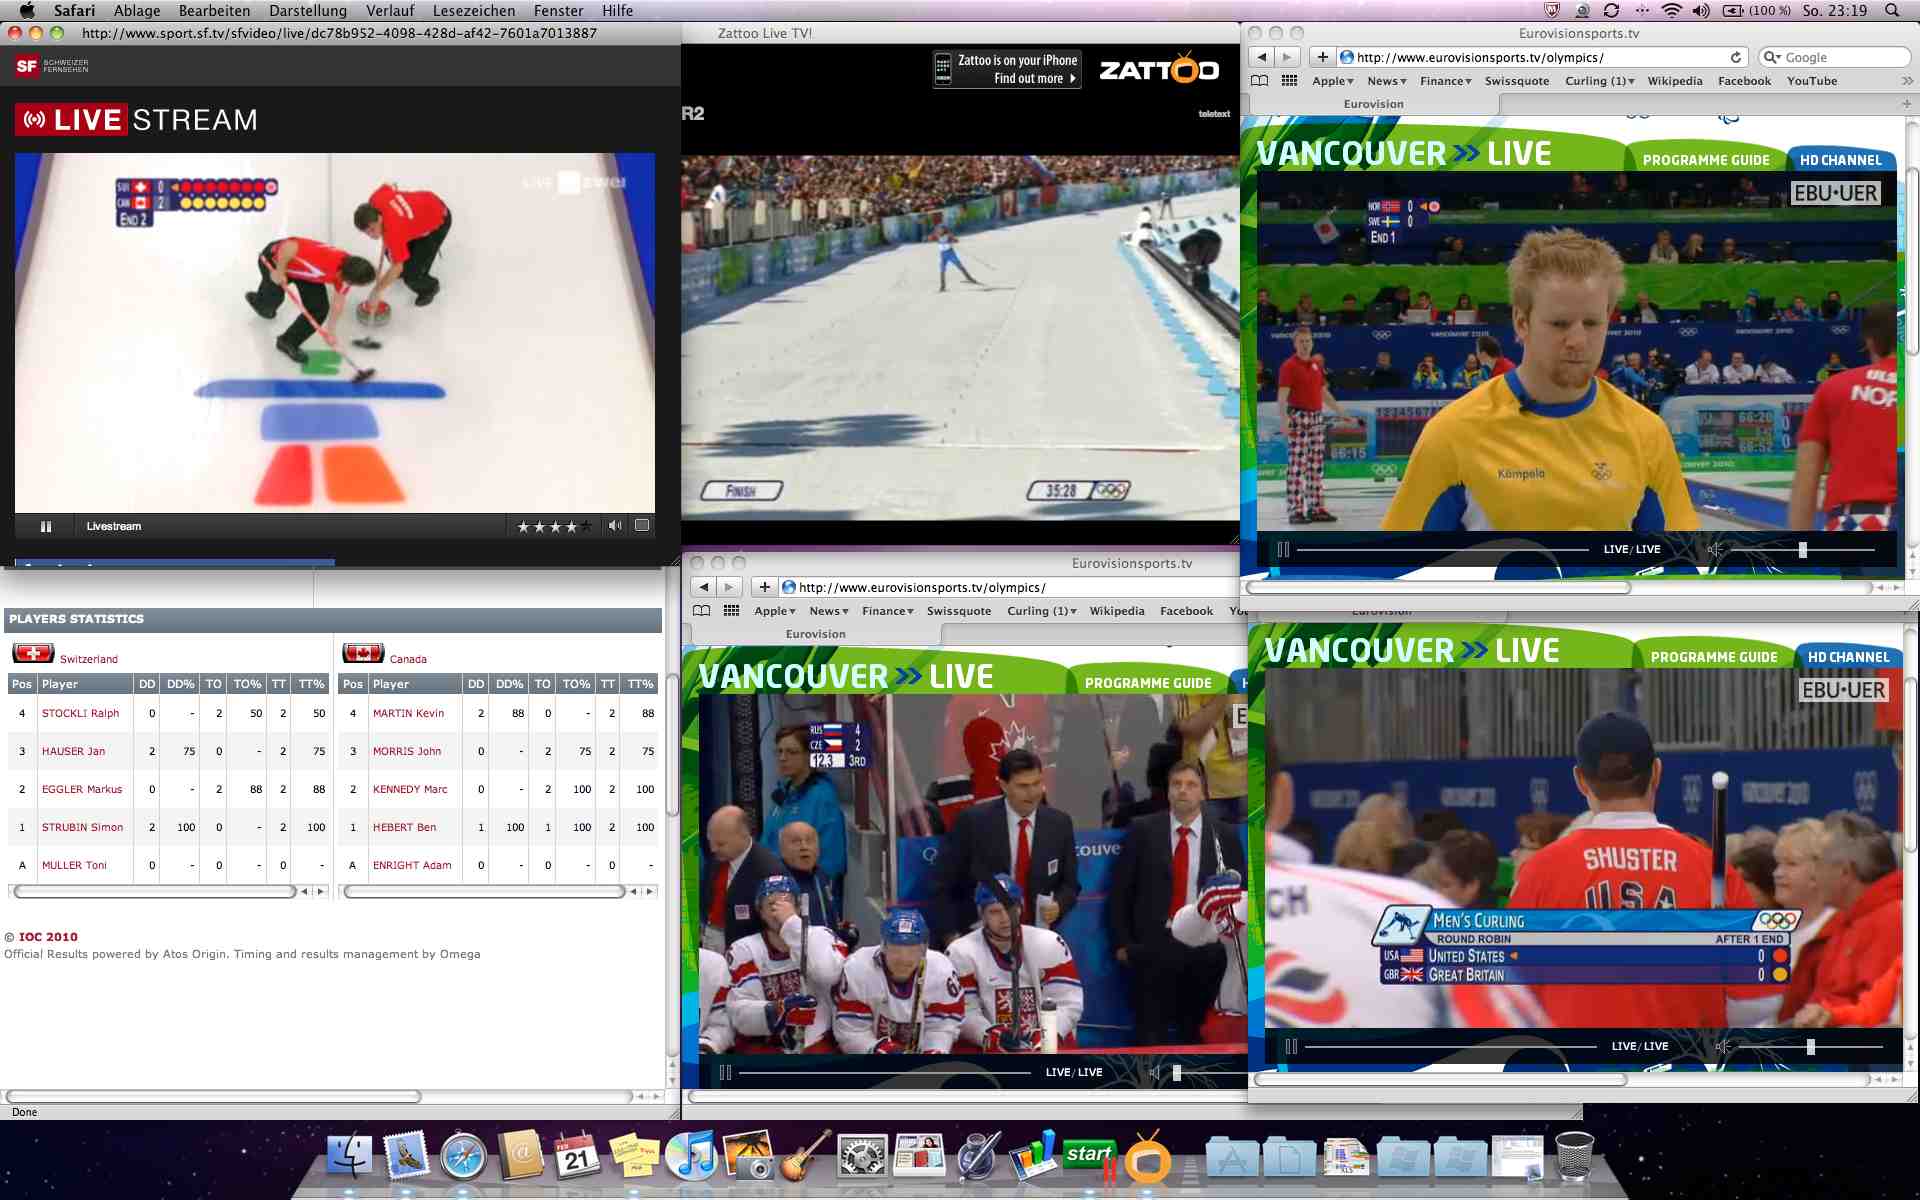Expand Apple bookmarks menu in bottom-middle window

[774, 611]
